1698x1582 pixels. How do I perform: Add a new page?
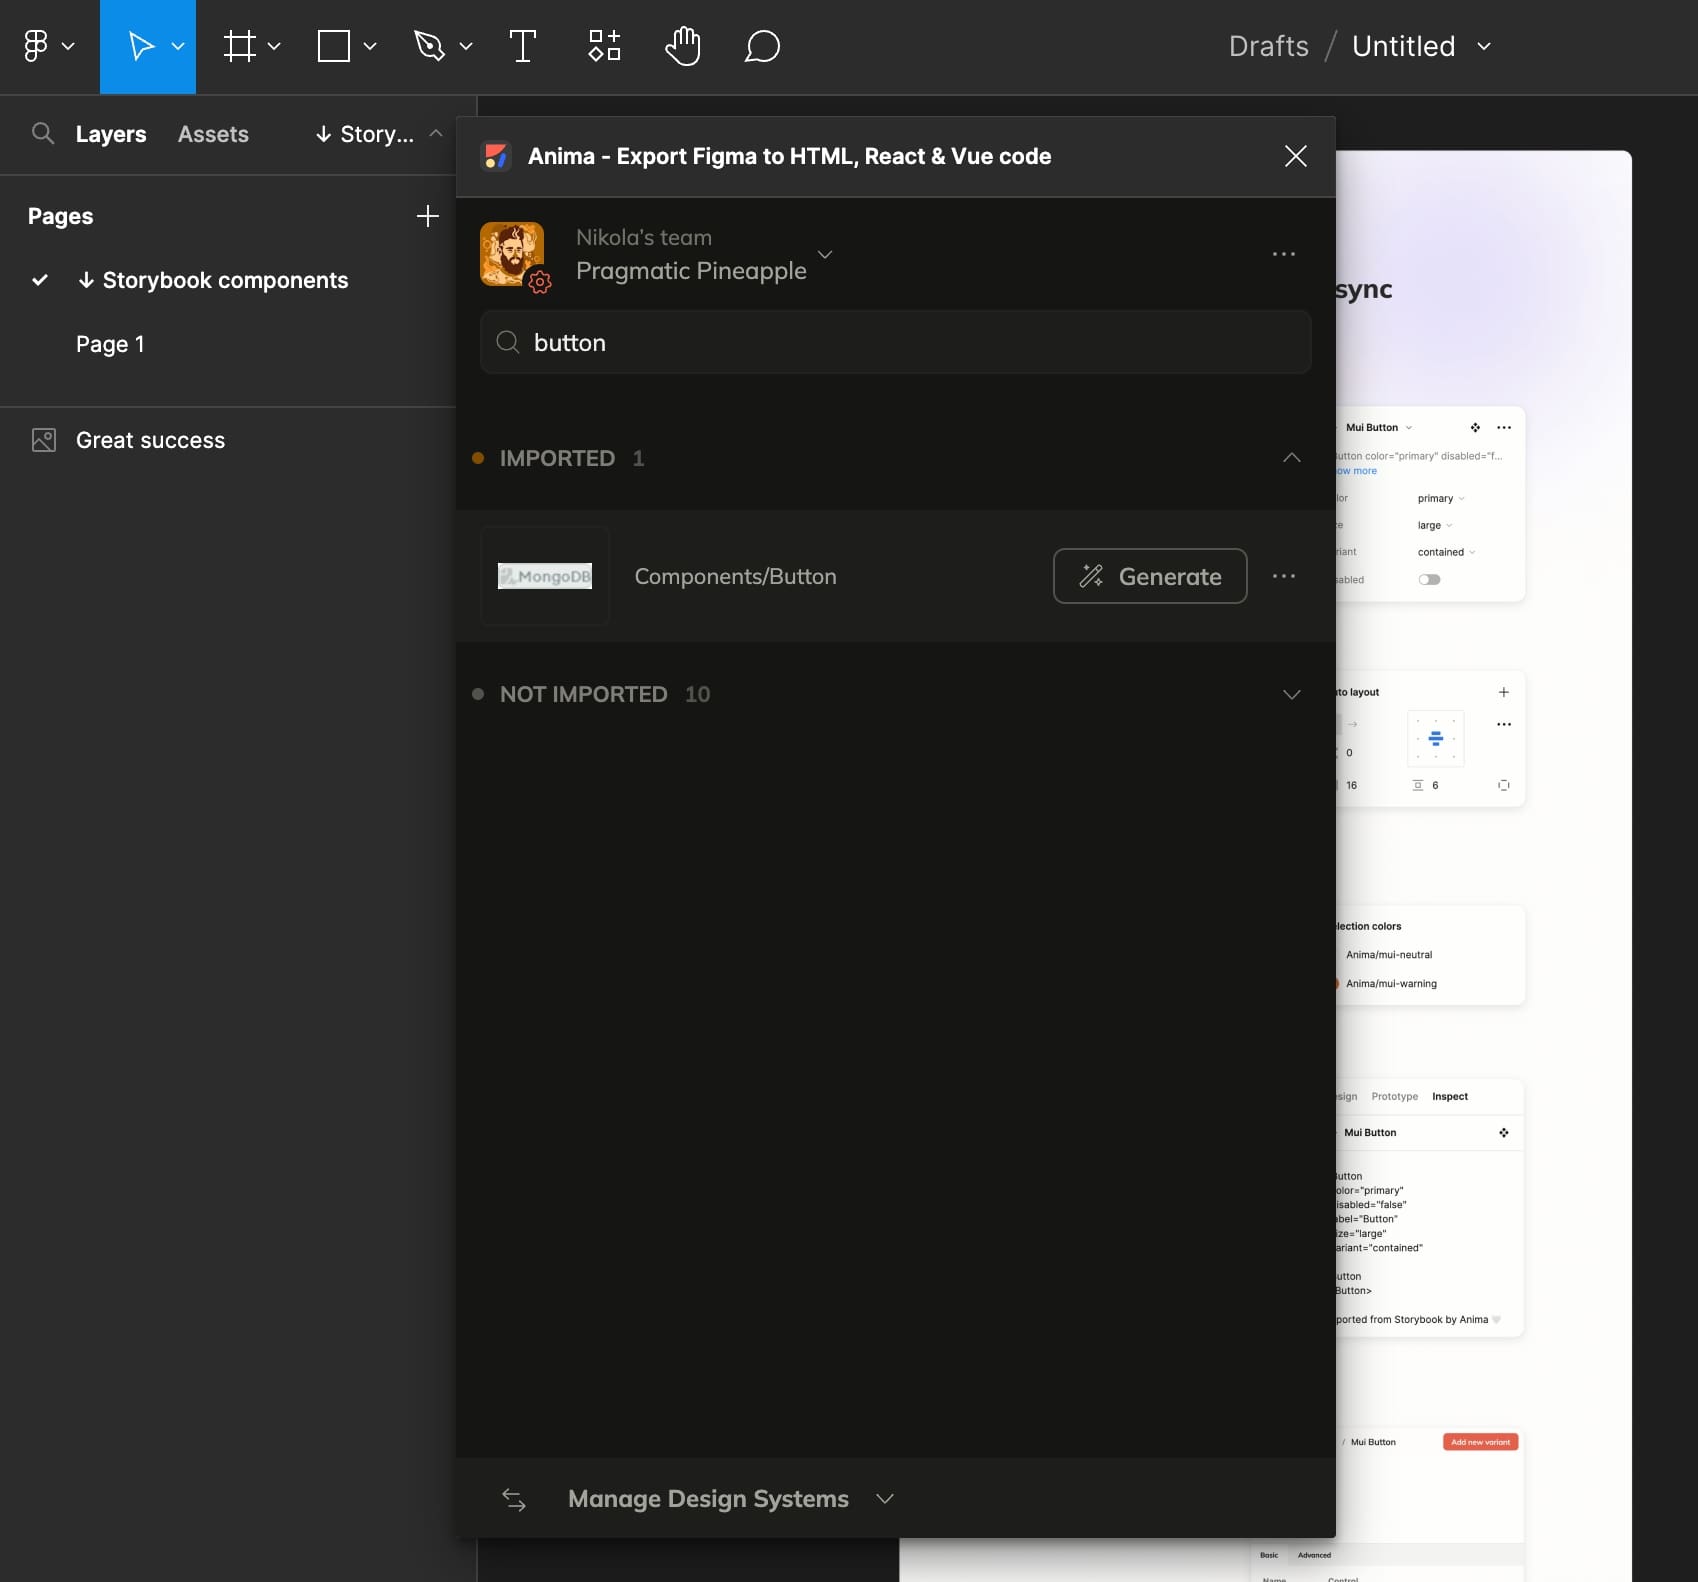click(427, 216)
